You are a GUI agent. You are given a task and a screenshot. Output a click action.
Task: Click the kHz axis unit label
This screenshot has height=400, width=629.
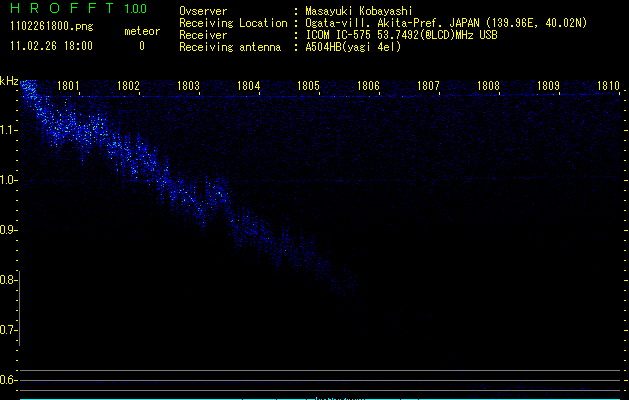tap(9, 81)
